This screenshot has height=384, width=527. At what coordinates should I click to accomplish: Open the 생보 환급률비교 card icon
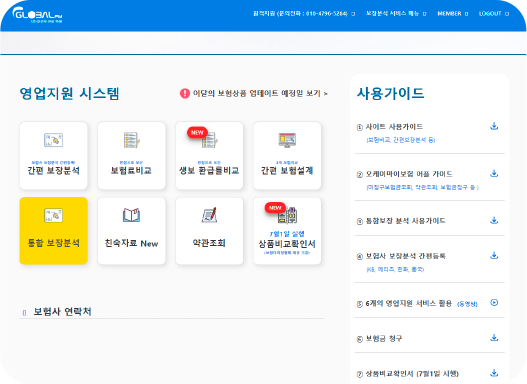(x=210, y=140)
